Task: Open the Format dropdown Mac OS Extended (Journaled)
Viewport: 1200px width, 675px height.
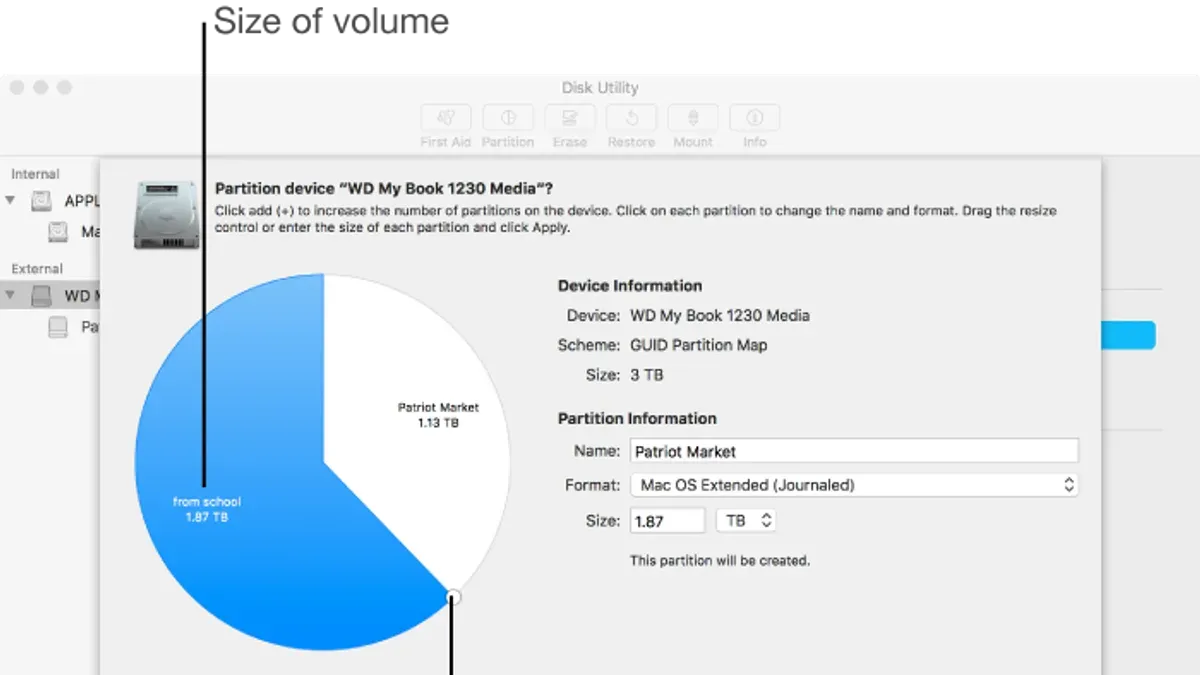Action: 854,485
